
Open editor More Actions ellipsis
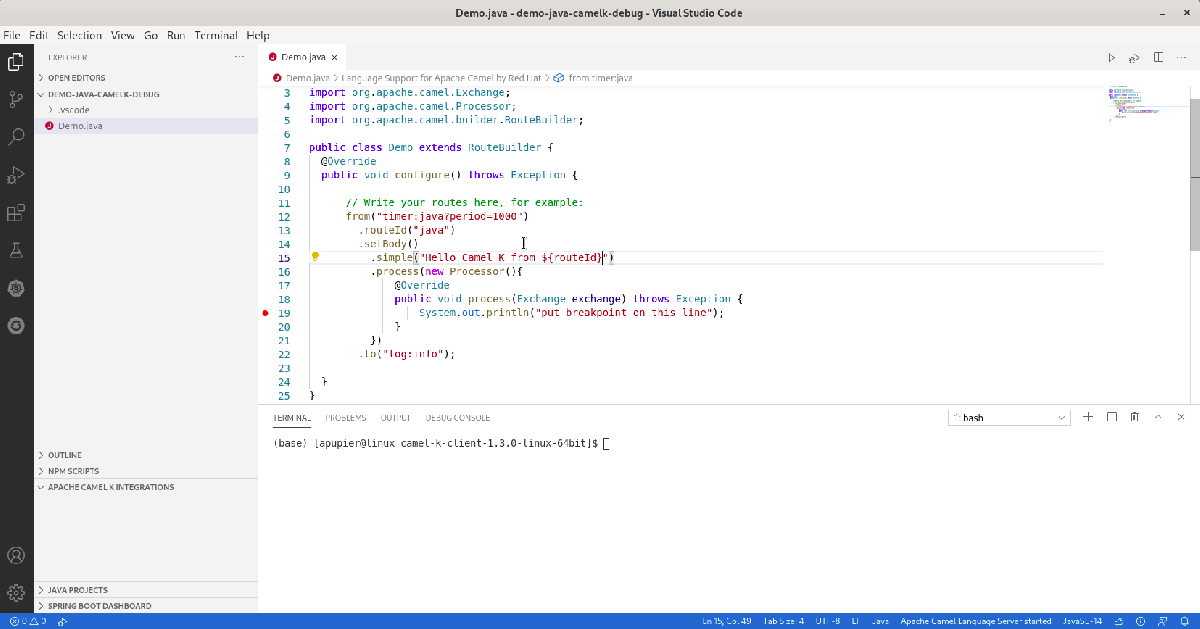tap(1183, 58)
